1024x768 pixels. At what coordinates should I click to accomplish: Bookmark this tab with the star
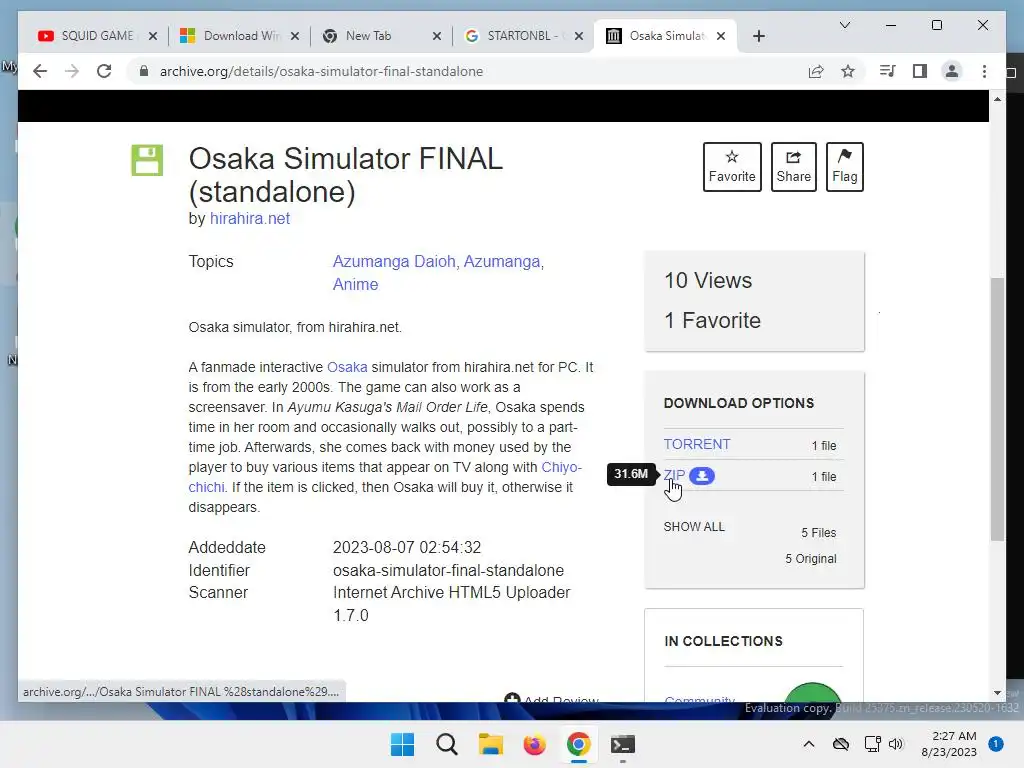coord(848,71)
